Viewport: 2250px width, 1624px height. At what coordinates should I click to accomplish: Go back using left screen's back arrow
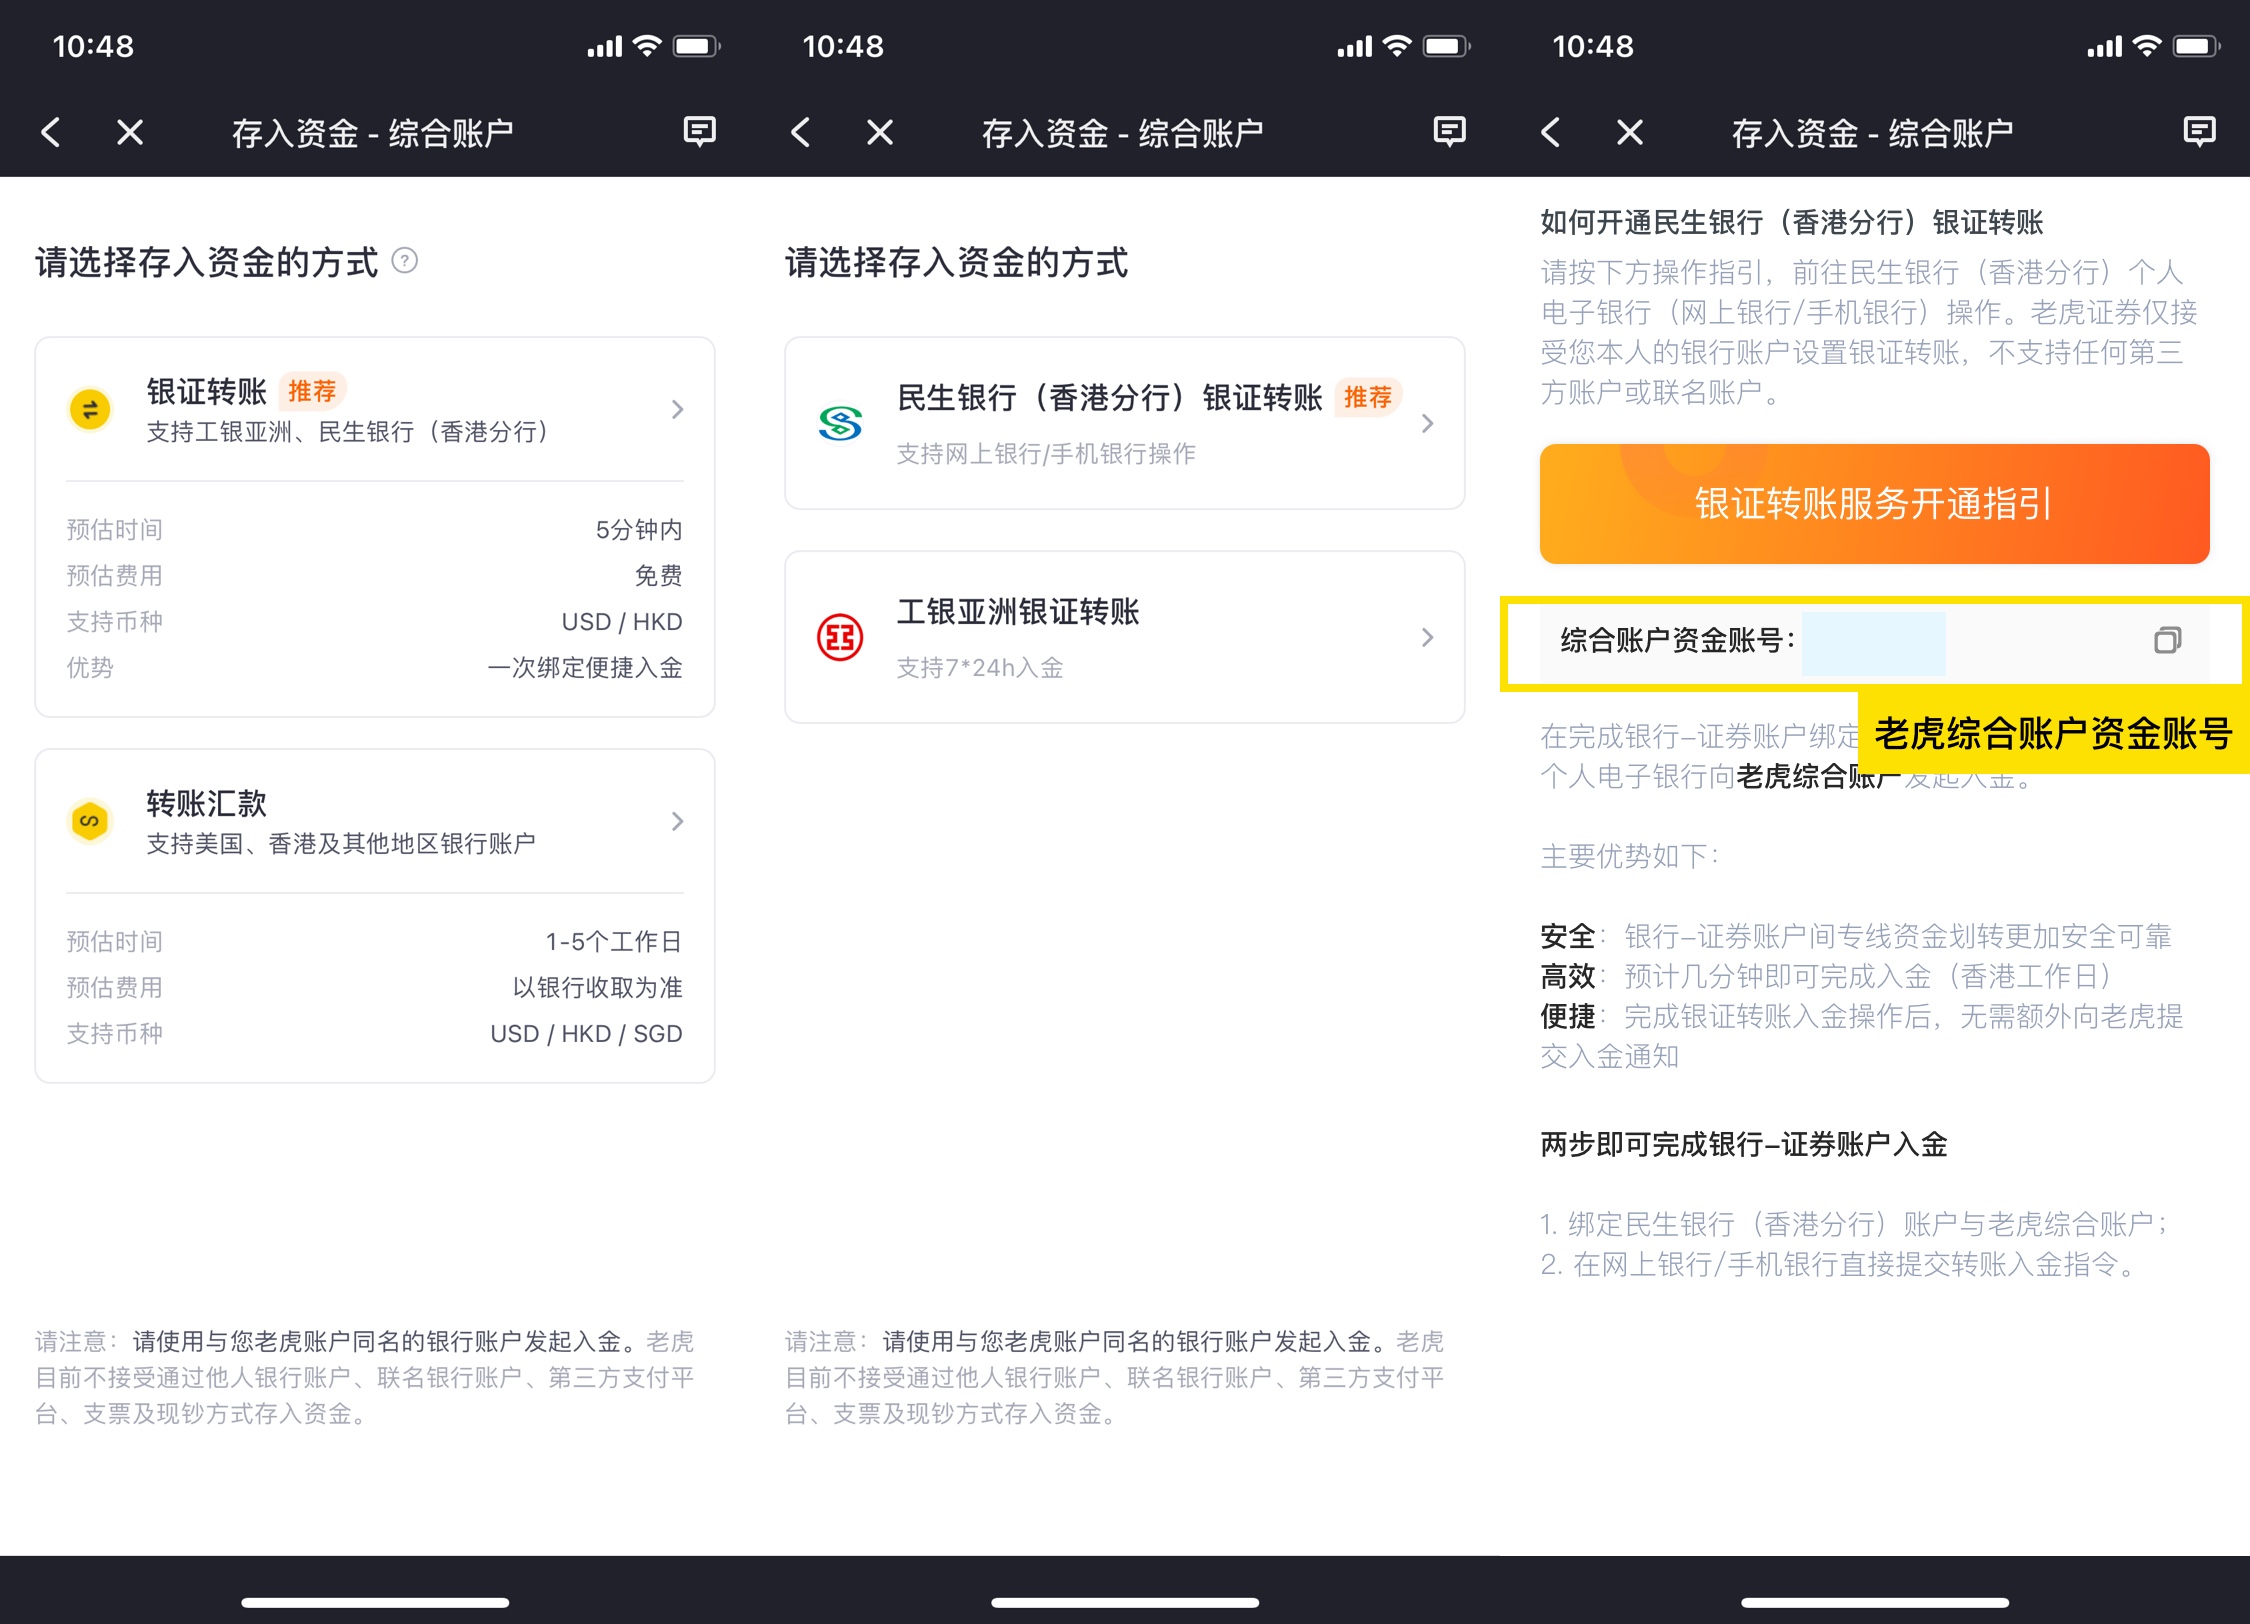click(x=51, y=132)
